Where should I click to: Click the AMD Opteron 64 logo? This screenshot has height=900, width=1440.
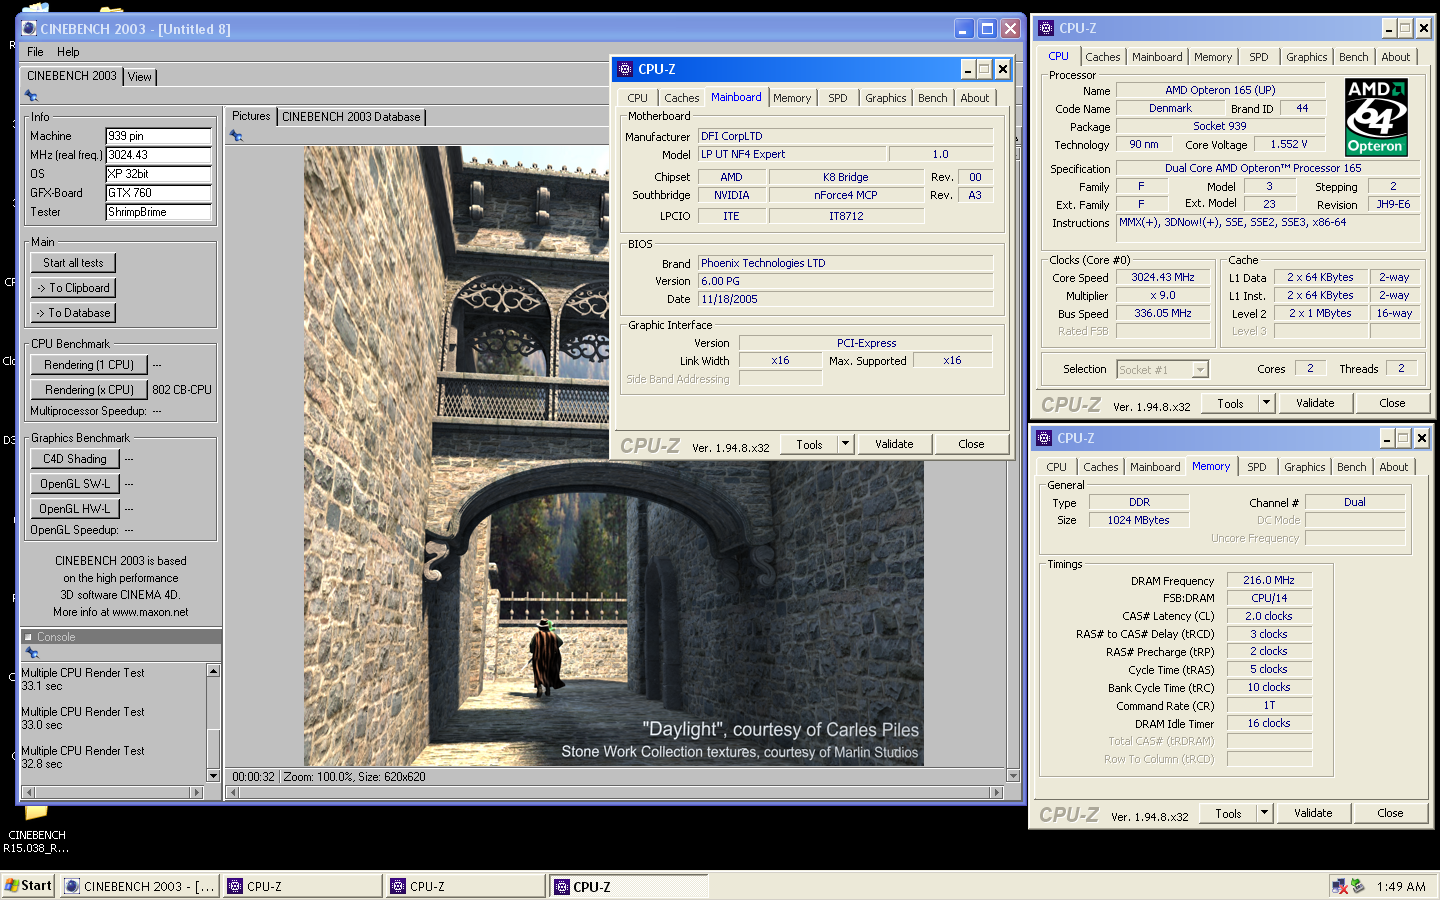coord(1376,117)
